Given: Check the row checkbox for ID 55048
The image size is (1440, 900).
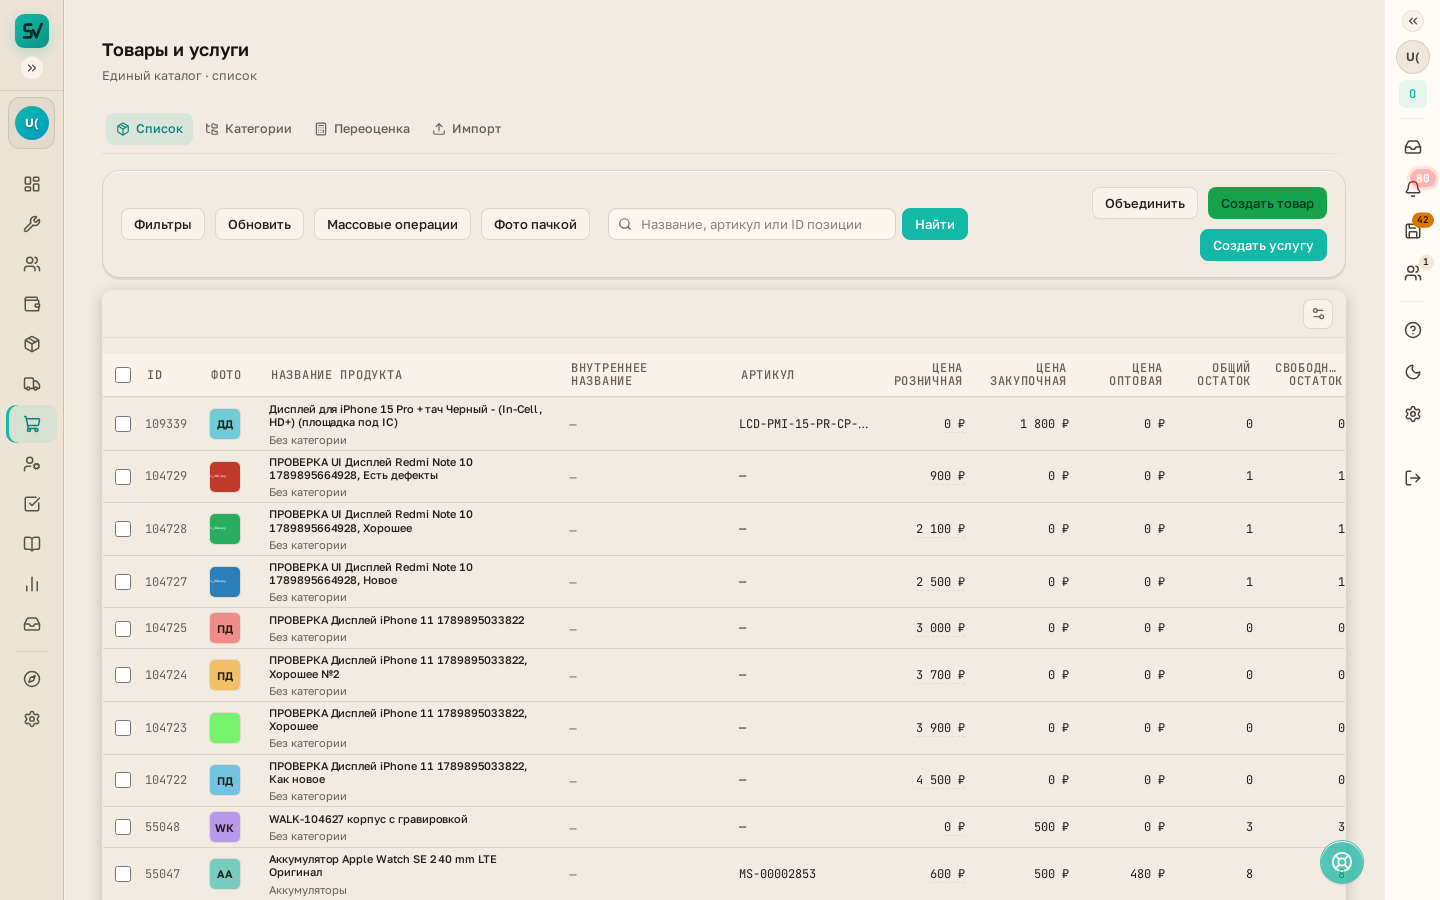Looking at the screenshot, I should coord(123,827).
